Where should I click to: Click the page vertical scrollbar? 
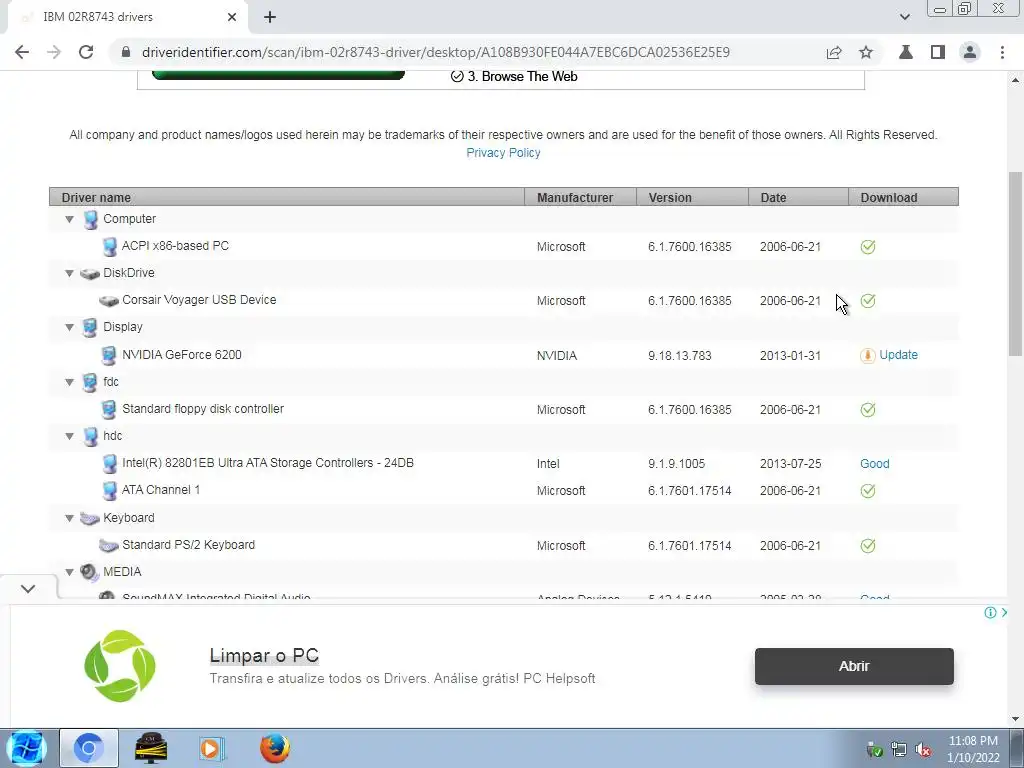tap(1015, 264)
